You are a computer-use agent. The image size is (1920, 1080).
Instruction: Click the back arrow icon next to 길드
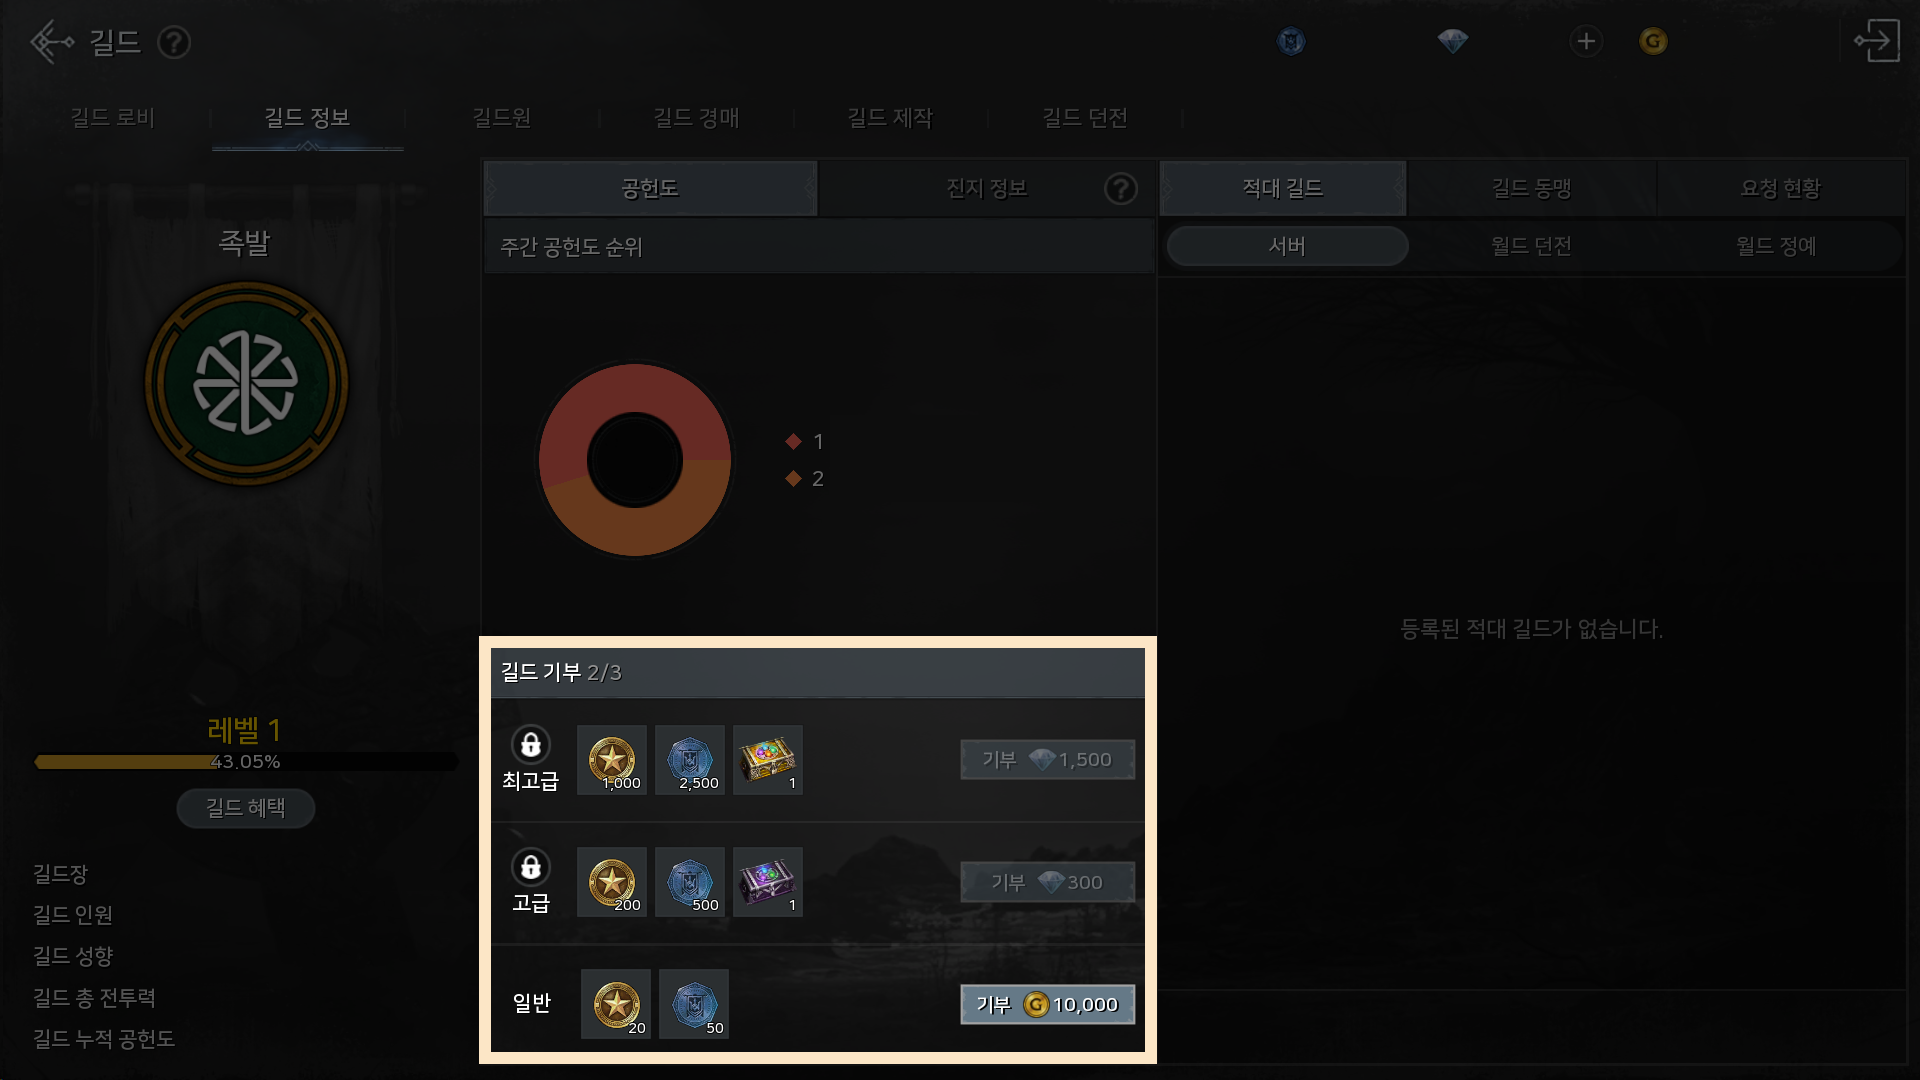(x=52, y=42)
